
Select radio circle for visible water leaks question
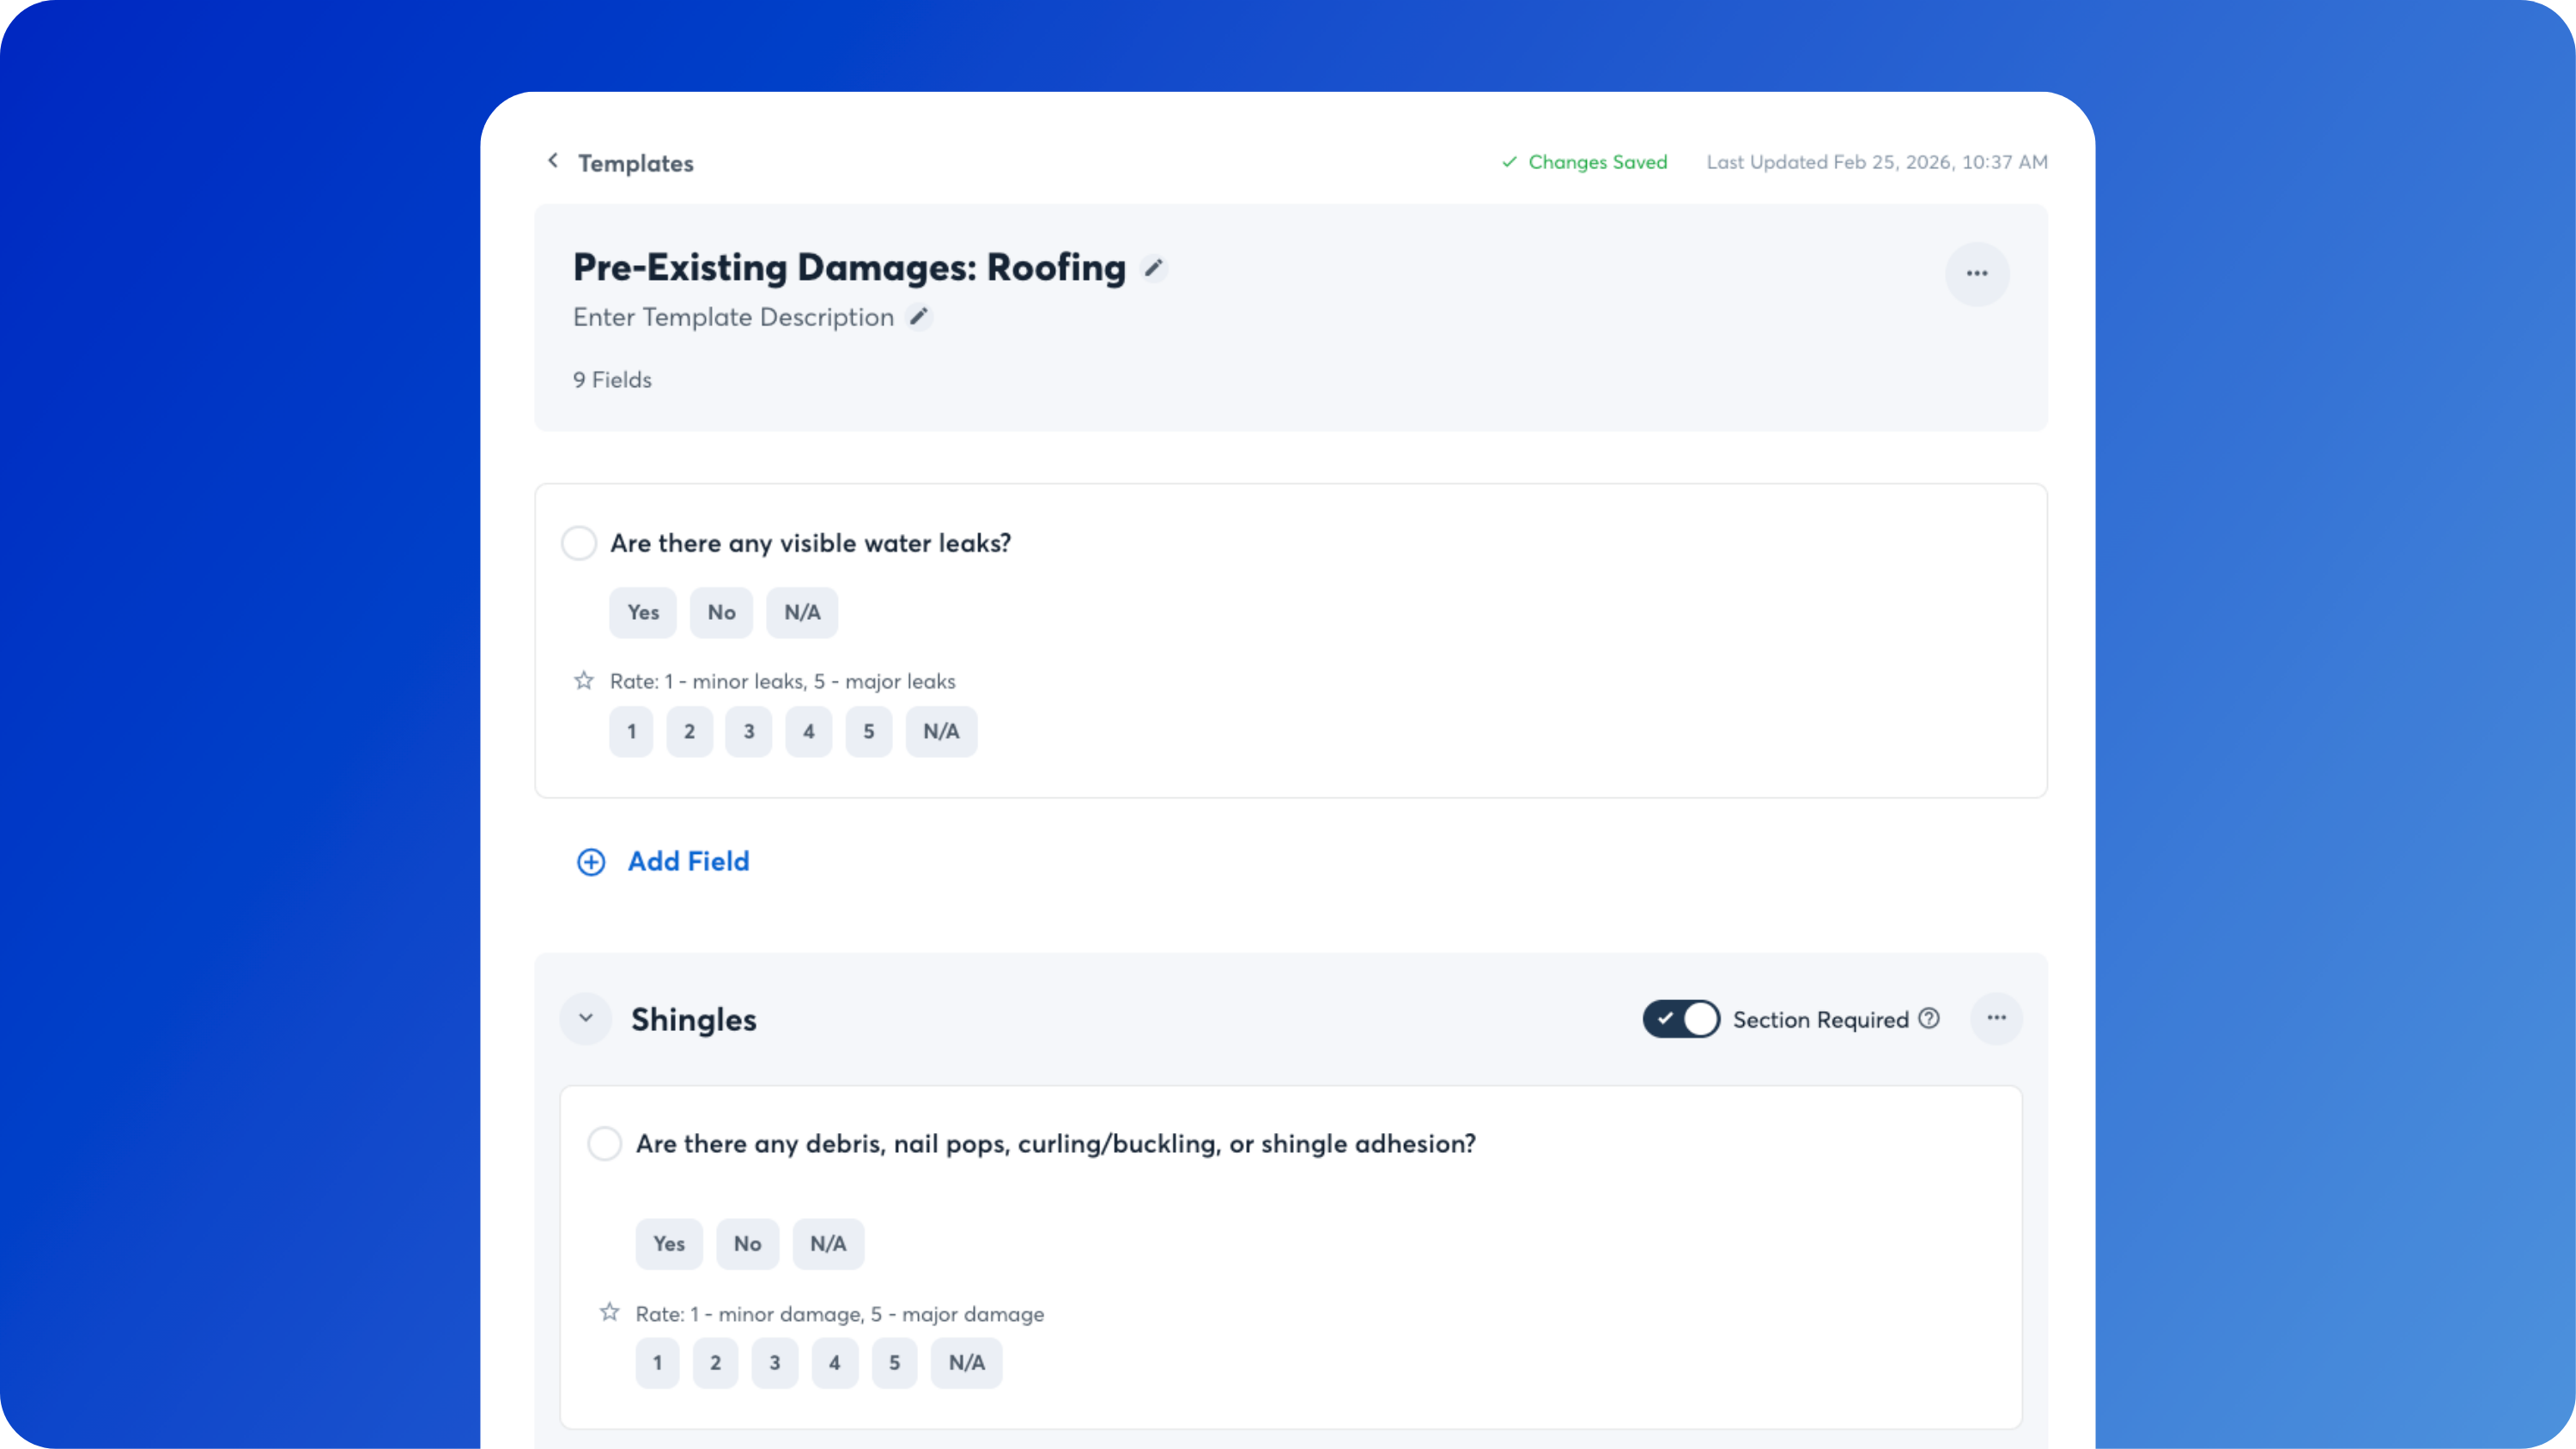click(579, 543)
